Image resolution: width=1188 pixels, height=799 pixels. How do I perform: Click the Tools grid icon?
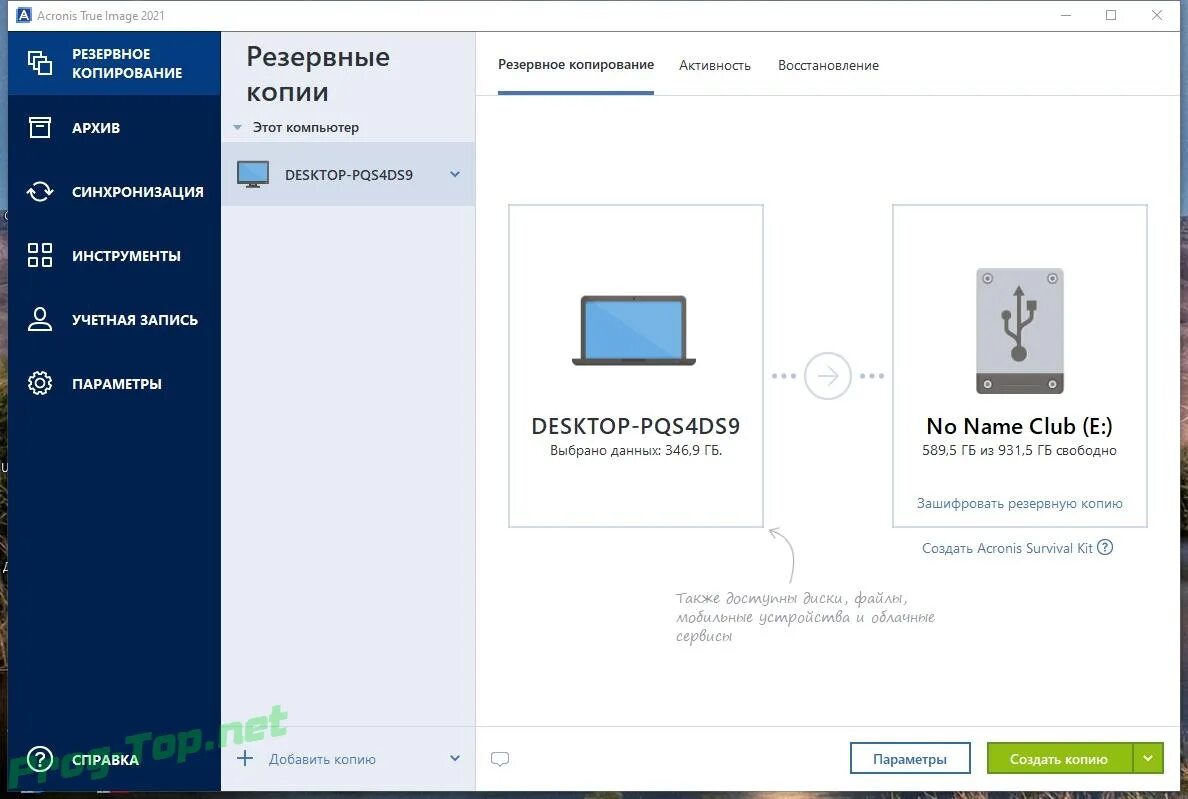click(39, 255)
